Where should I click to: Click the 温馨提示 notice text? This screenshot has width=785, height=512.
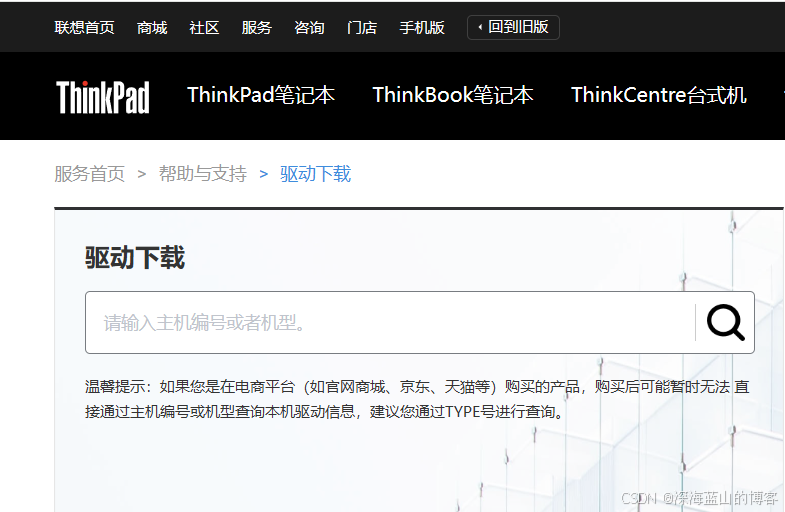[417, 399]
